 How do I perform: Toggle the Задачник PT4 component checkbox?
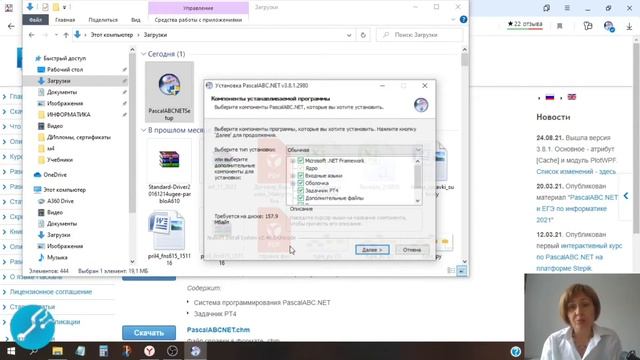click(x=301, y=191)
